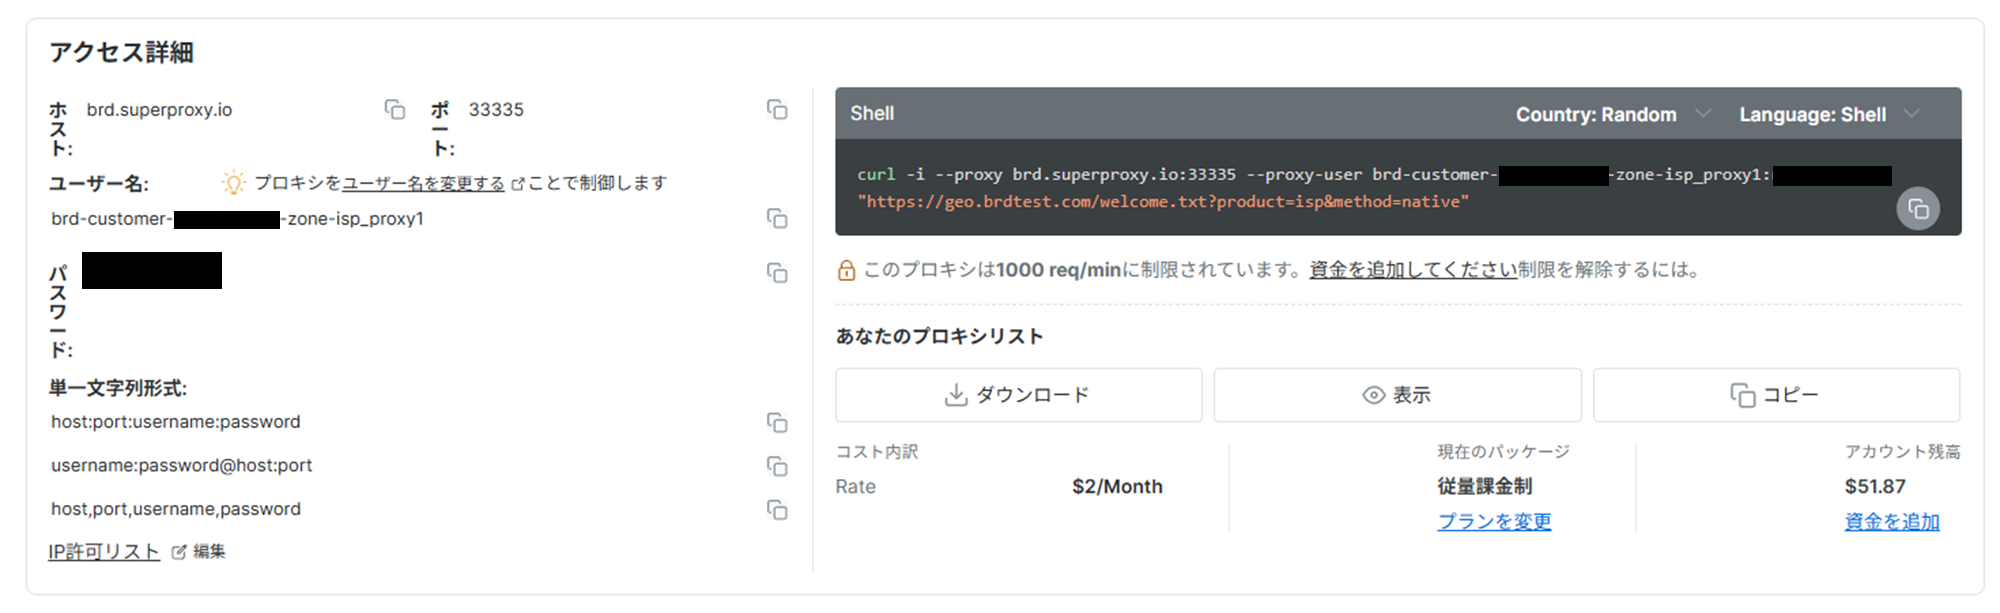Copy the host,port,username,password comma format string
Screen dimensions: 2000x613
click(777, 510)
